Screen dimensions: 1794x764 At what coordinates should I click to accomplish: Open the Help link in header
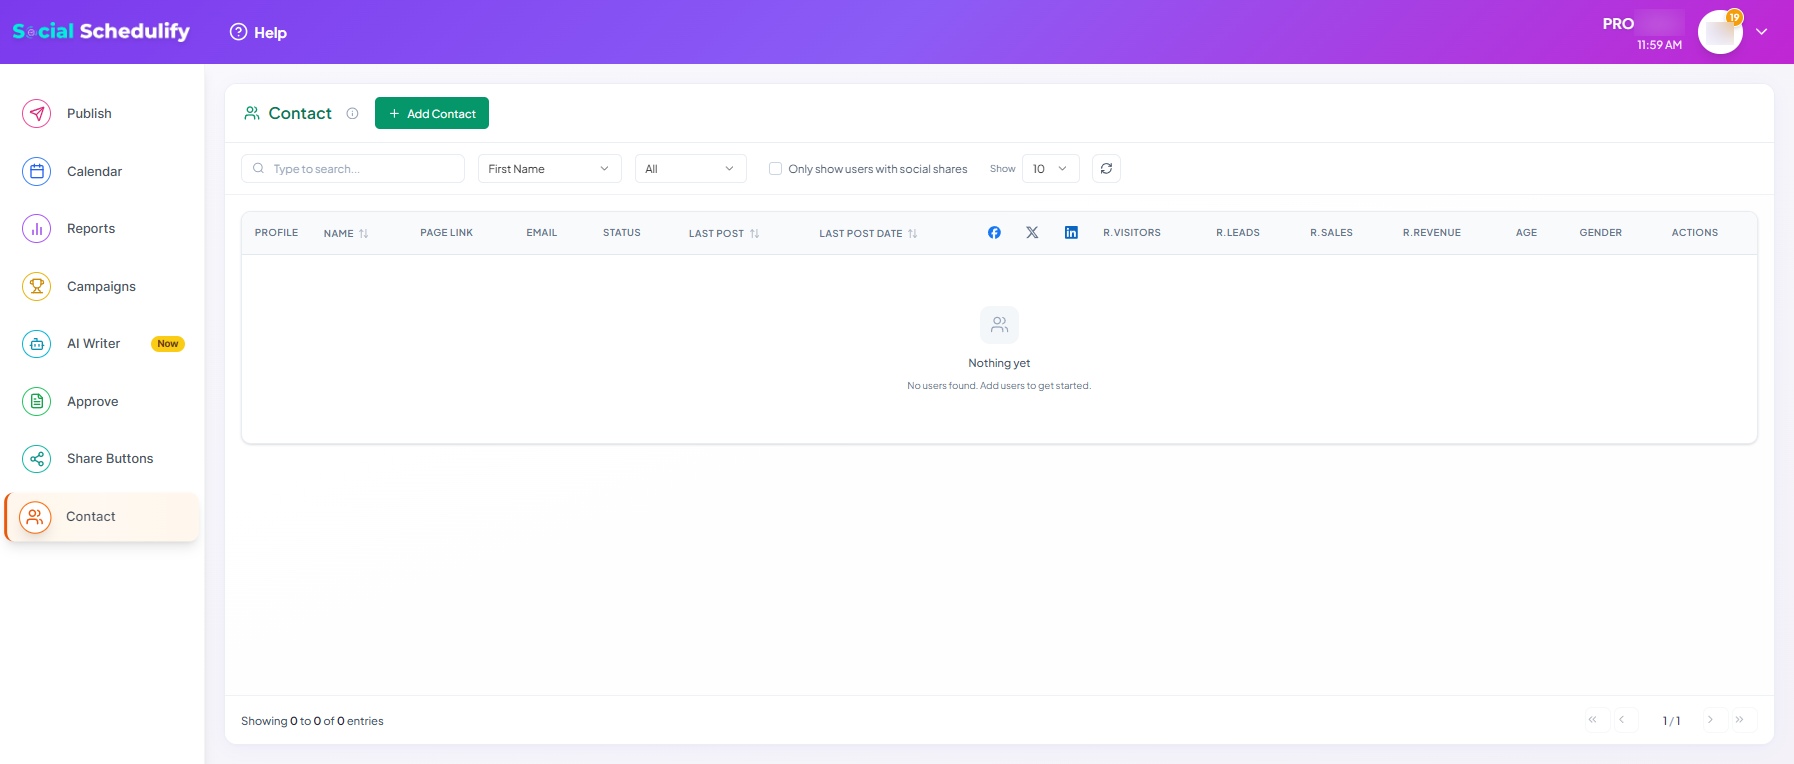click(259, 33)
